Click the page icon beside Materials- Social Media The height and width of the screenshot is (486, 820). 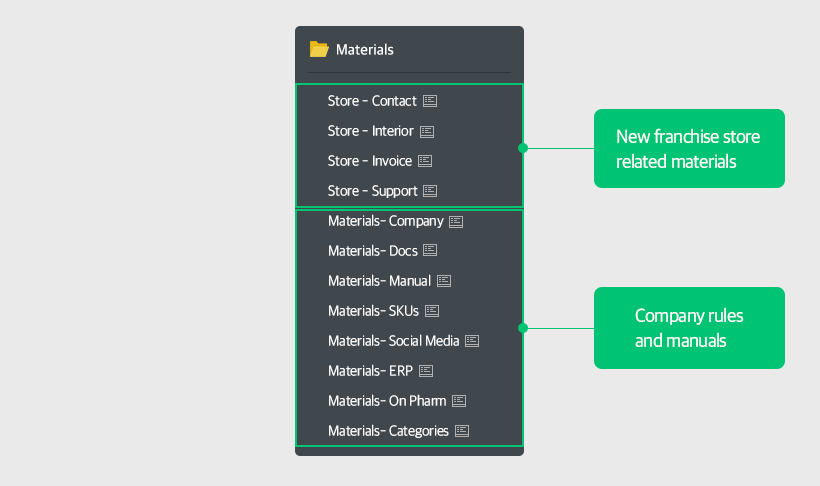click(x=472, y=341)
